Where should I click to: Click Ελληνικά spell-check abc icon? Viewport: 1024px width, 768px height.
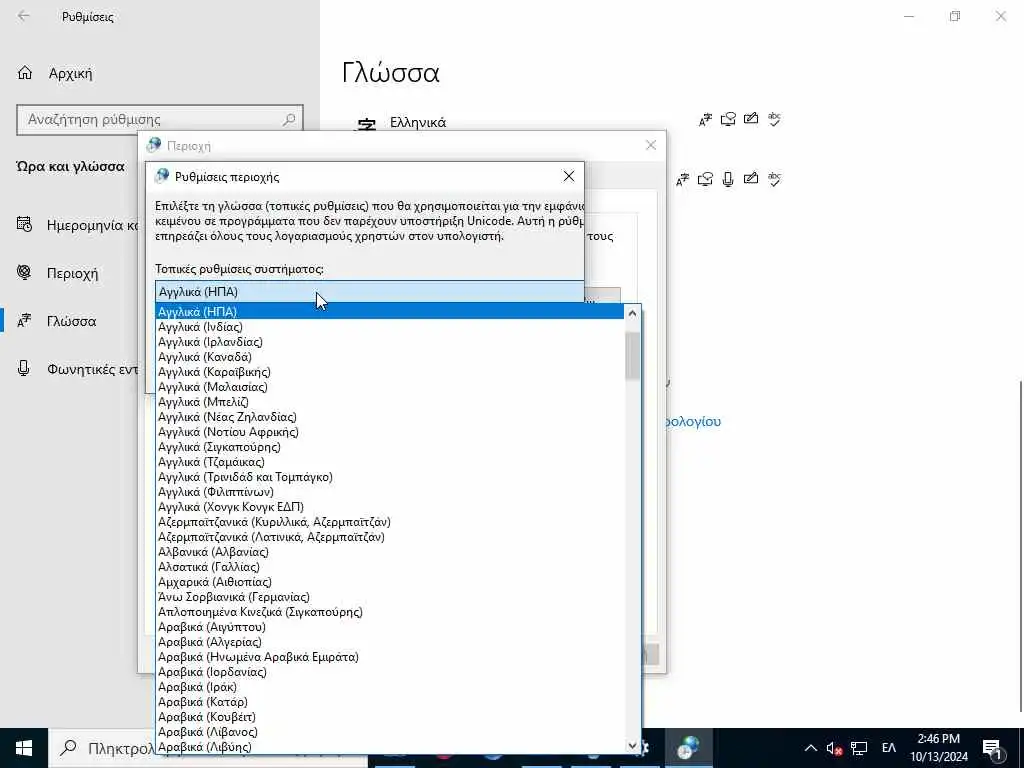click(775, 120)
